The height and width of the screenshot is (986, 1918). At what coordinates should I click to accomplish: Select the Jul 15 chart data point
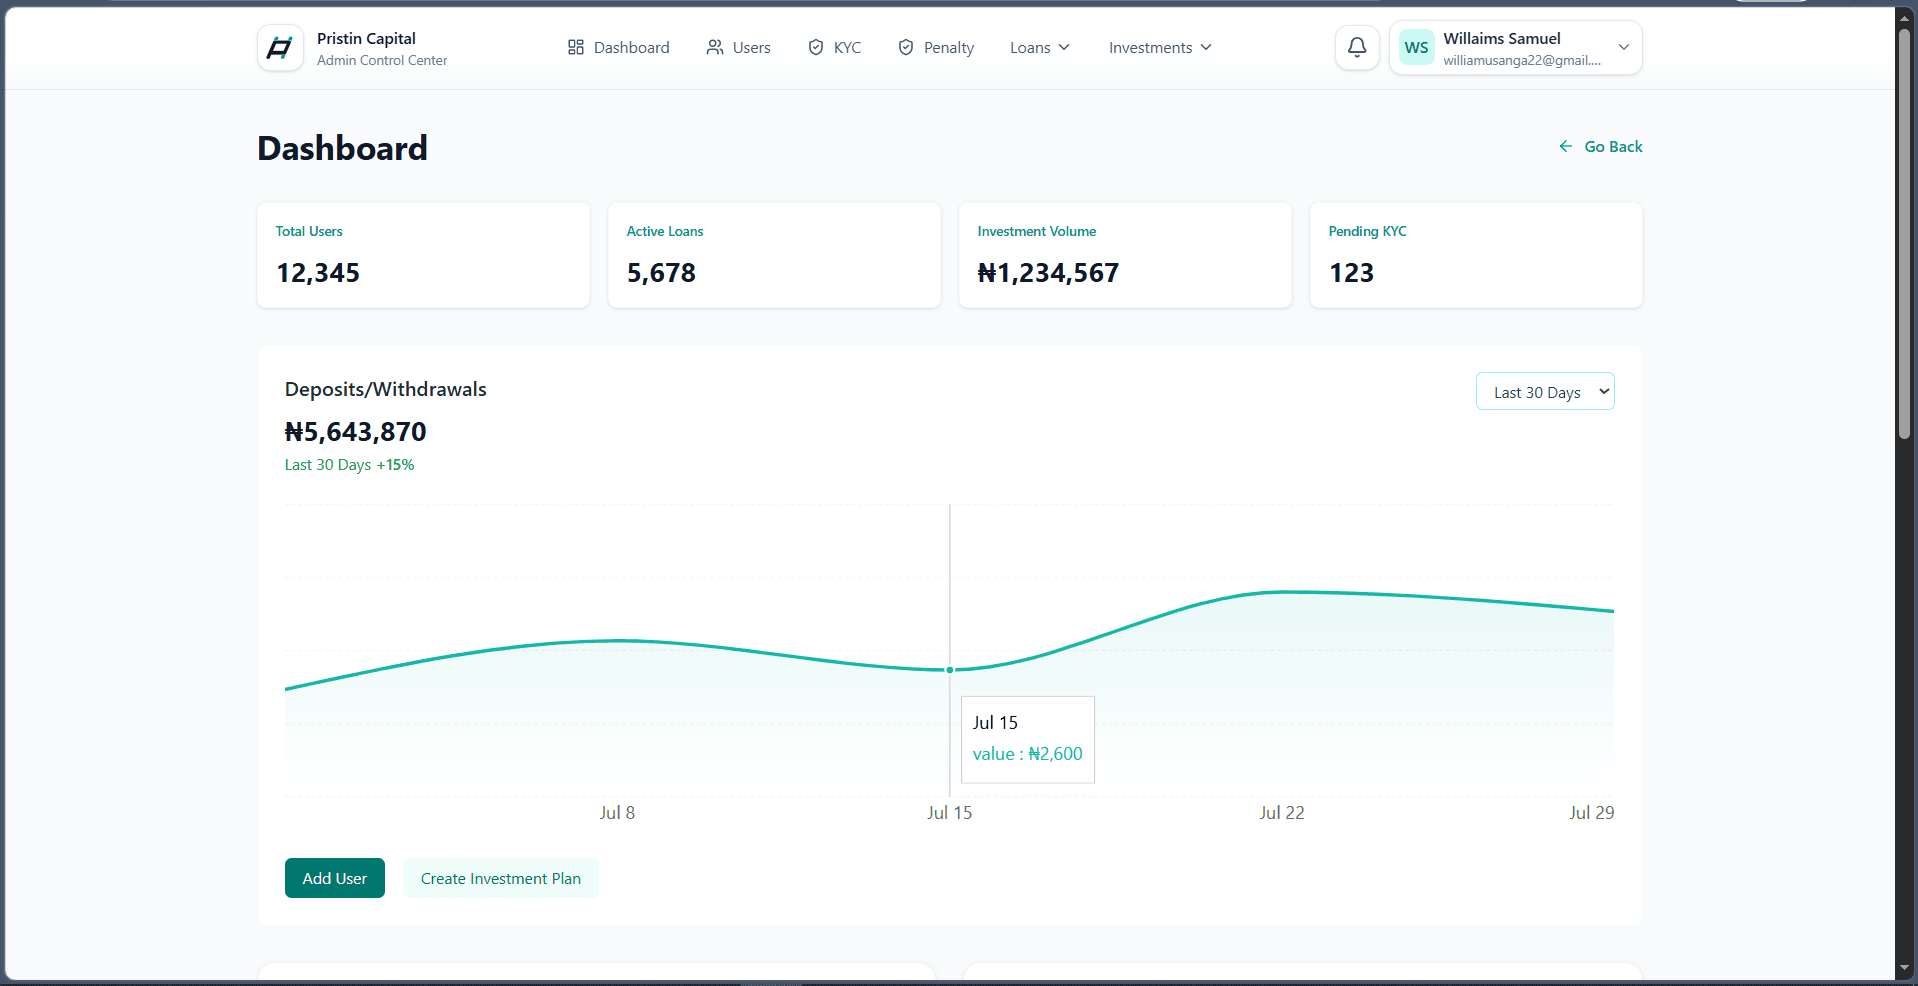coord(950,670)
